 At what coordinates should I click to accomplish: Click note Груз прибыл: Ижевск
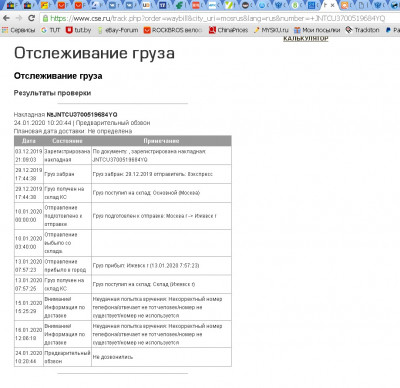(x=146, y=266)
